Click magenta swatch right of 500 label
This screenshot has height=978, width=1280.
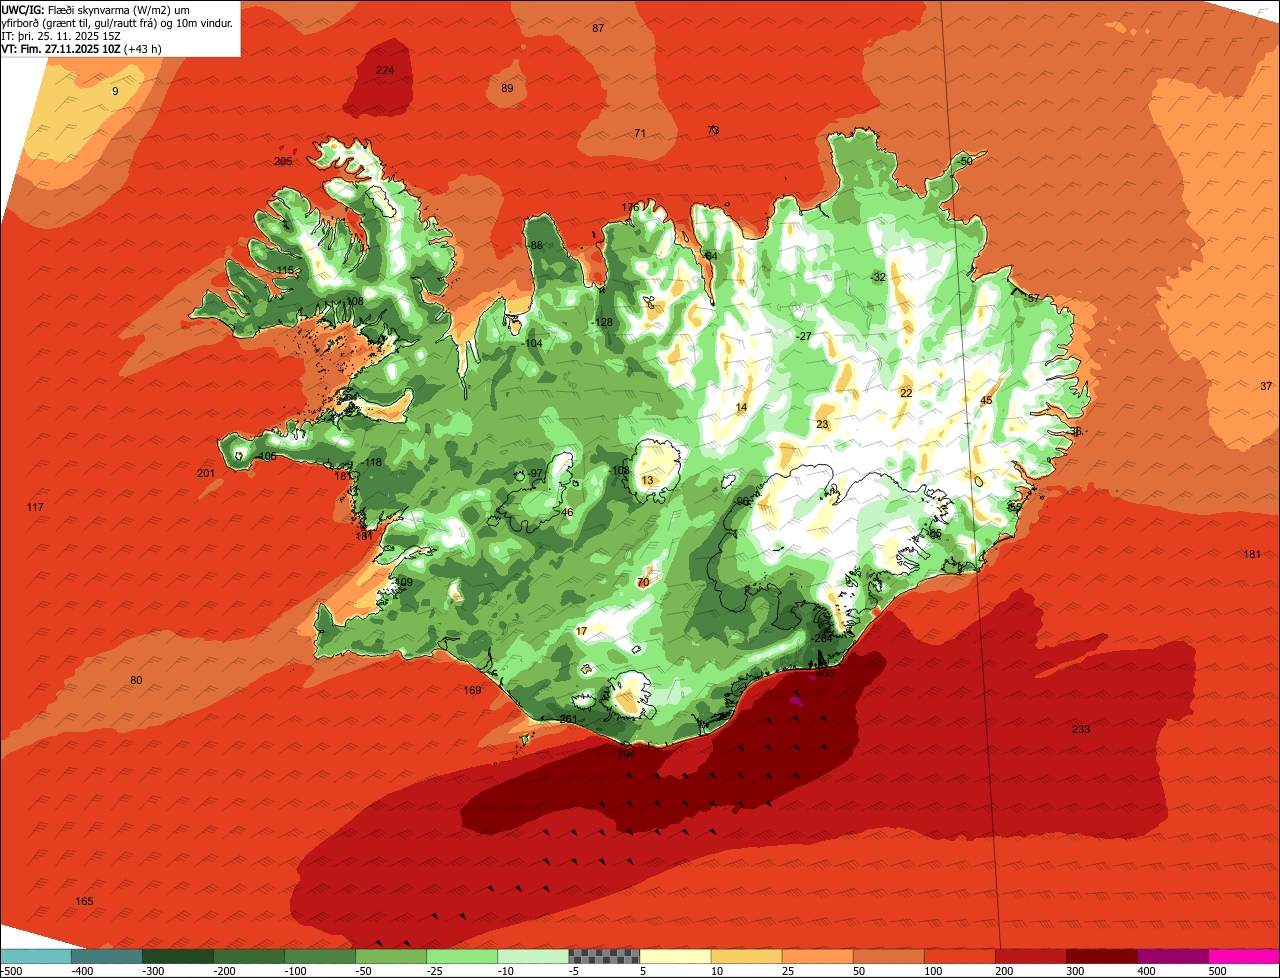click(x=1244, y=956)
